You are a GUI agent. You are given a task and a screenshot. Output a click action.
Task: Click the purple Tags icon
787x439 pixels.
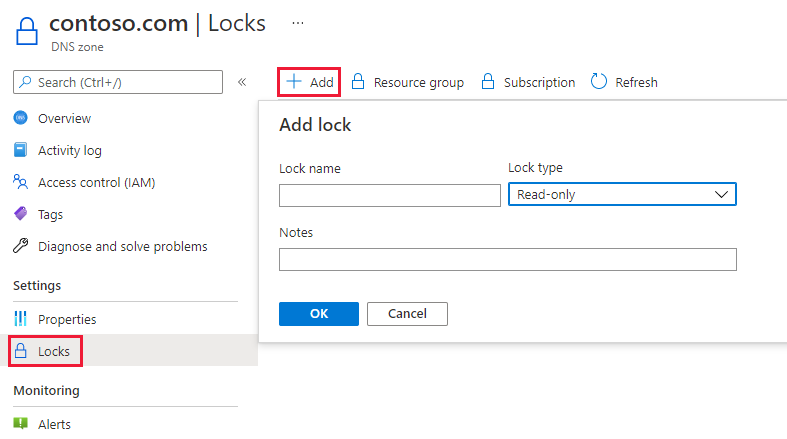[20, 214]
